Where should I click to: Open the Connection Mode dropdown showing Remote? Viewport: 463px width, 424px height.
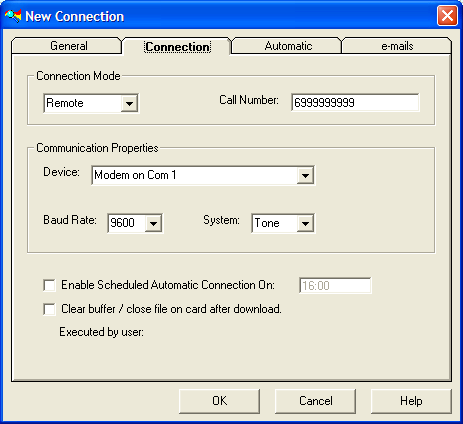click(91, 103)
